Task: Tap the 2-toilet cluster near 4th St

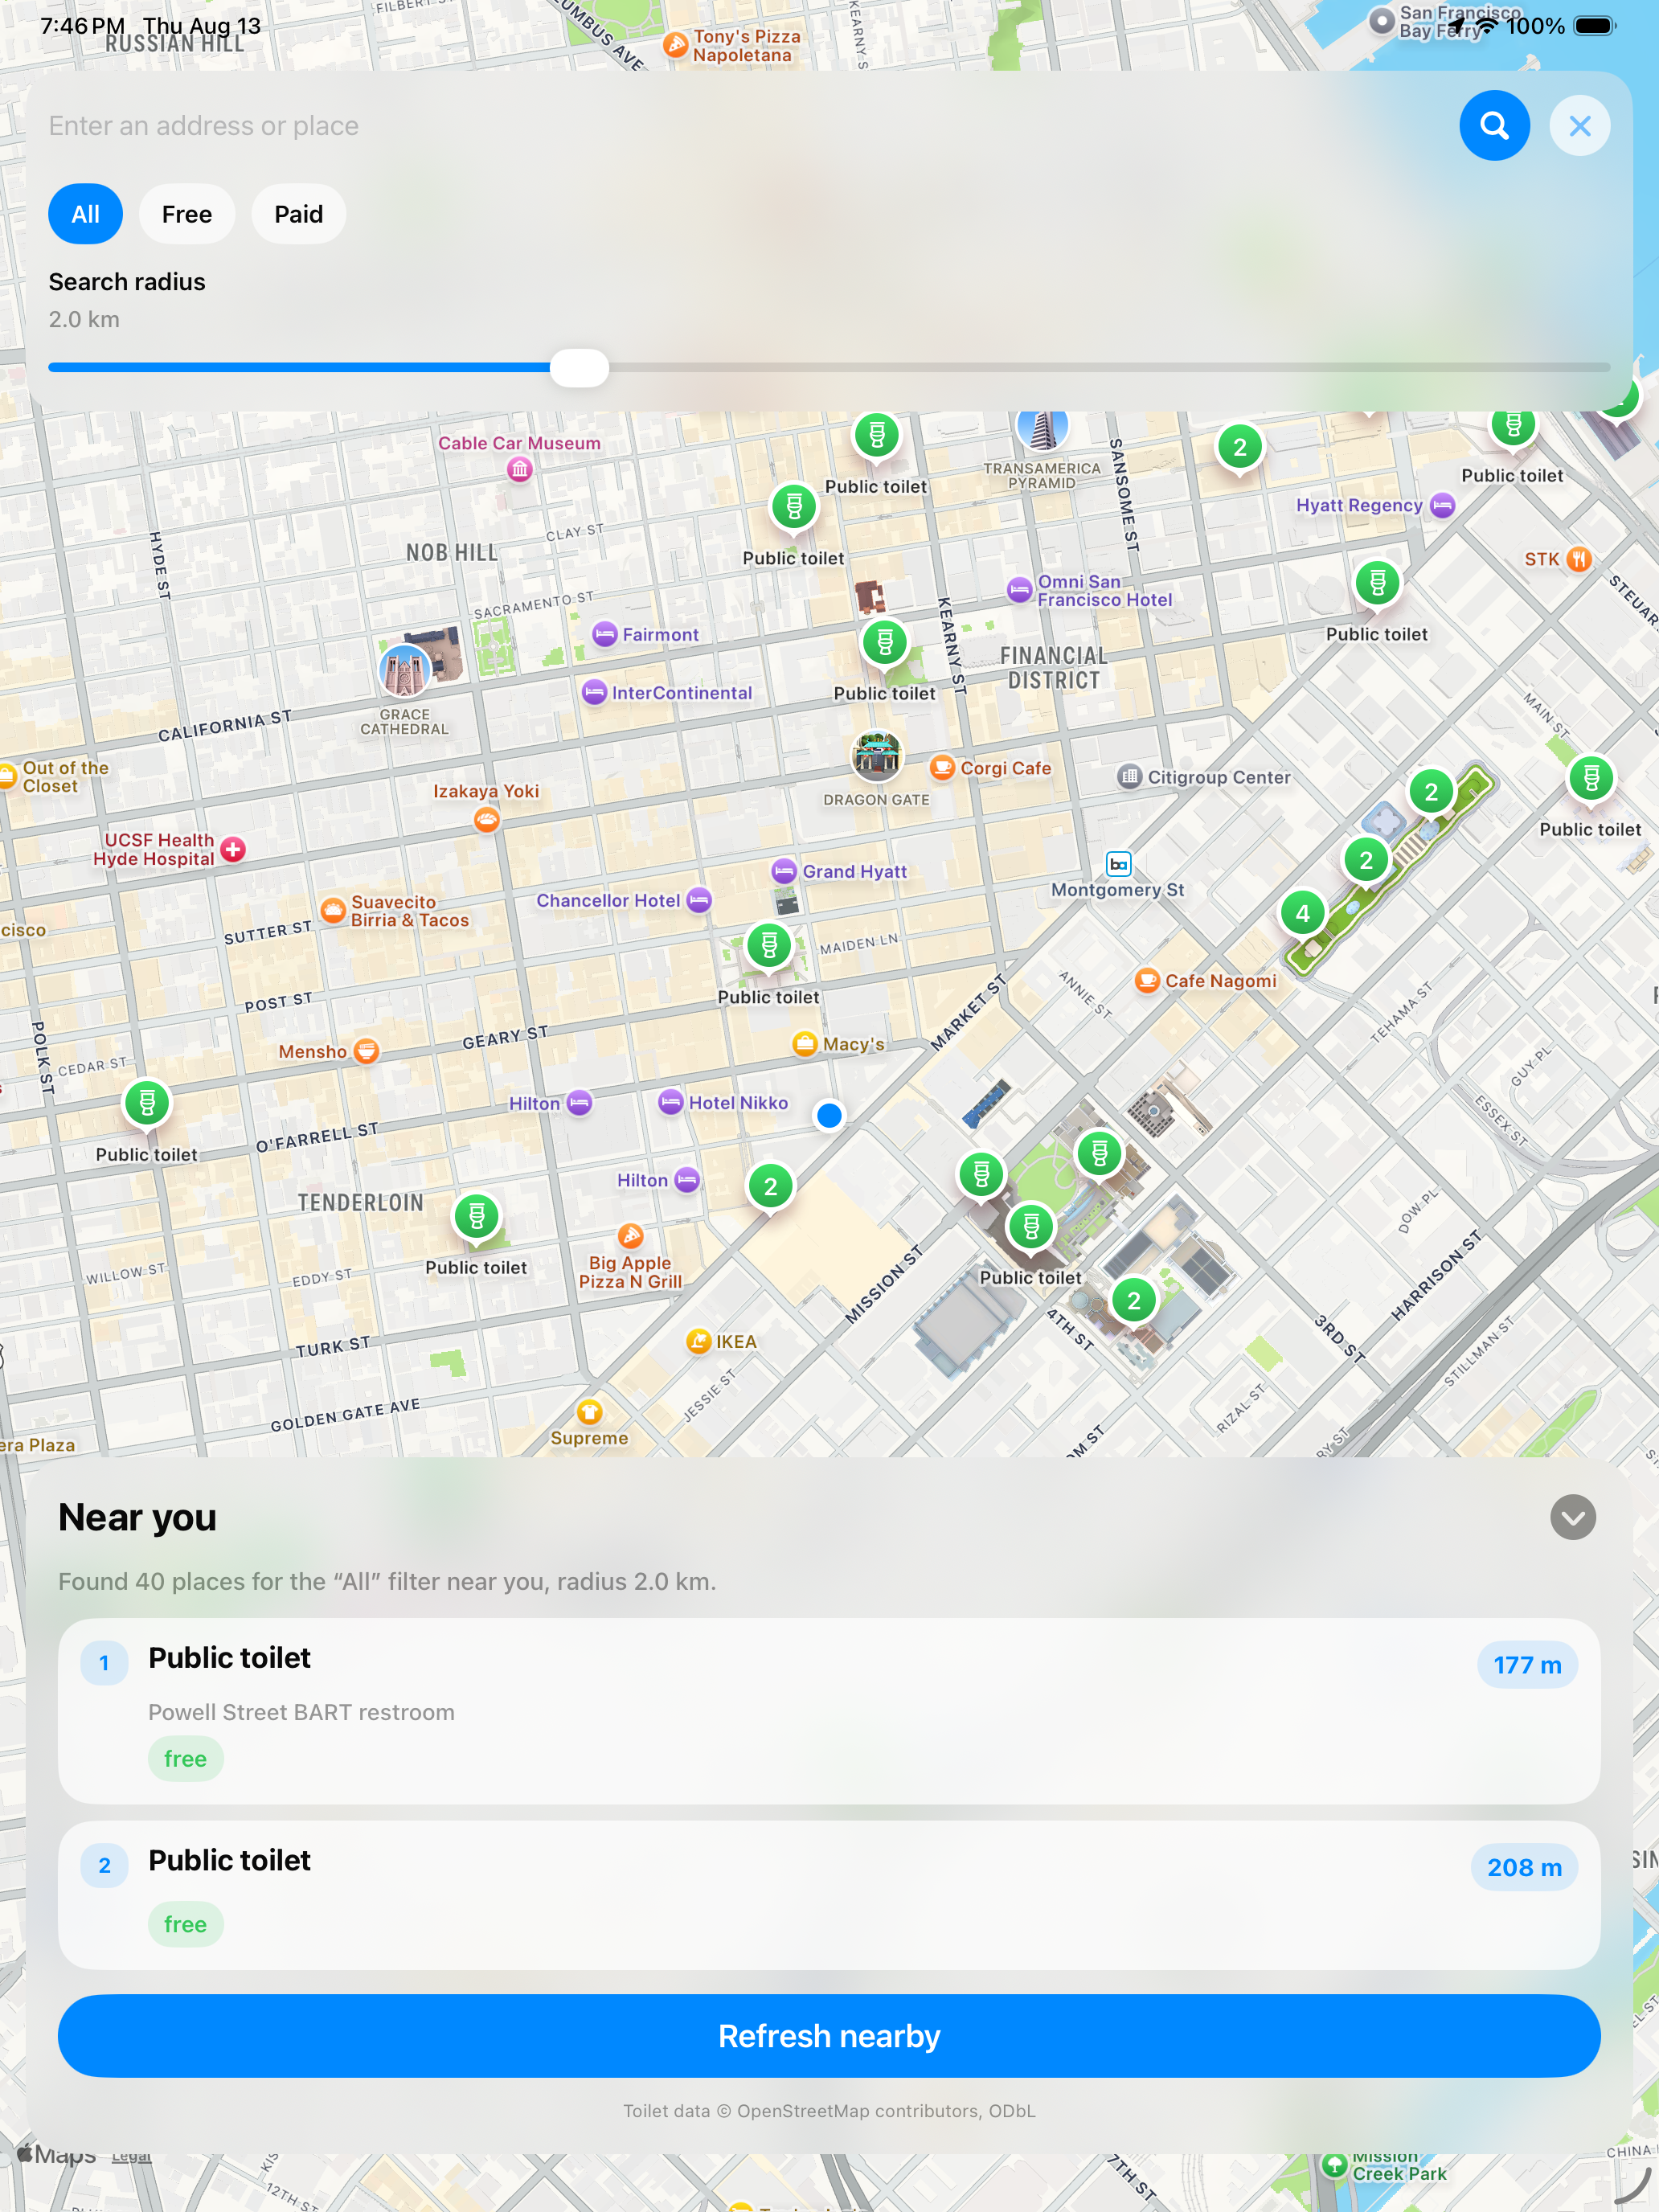Action: [x=1134, y=1301]
